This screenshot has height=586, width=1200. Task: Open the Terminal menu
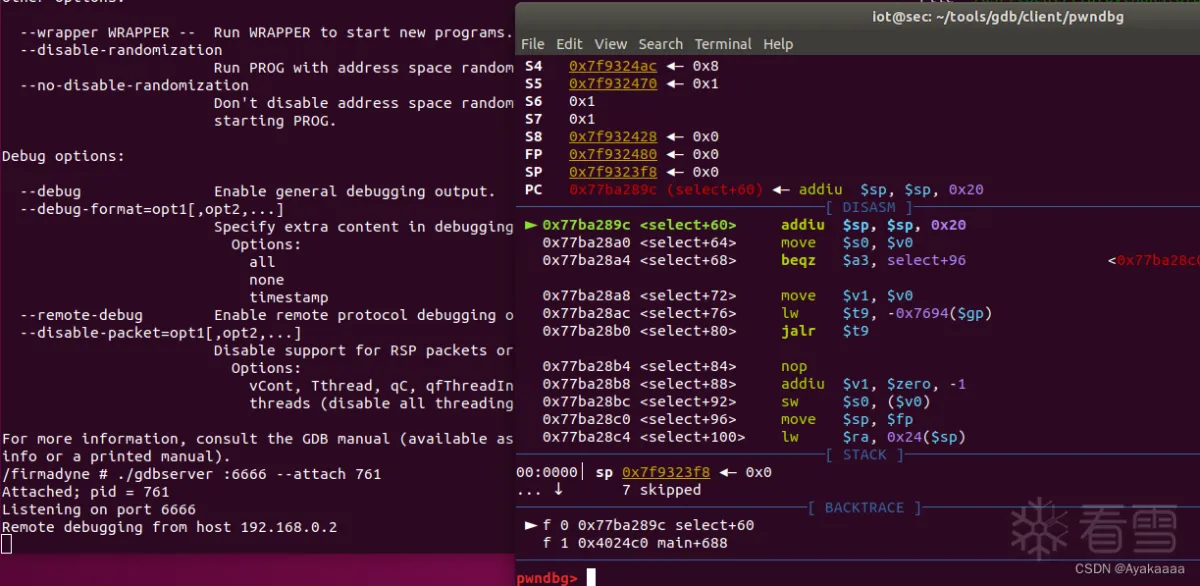(x=723, y=44)
